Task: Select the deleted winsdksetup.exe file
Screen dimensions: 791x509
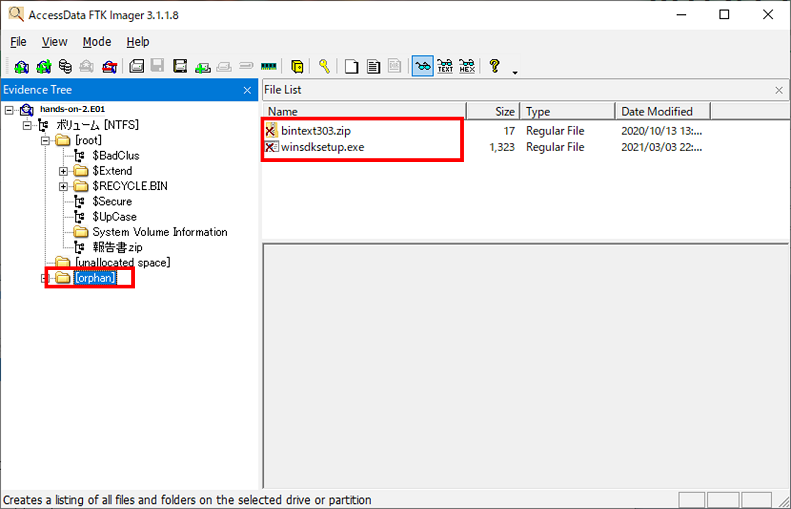Action: [322, 147]
